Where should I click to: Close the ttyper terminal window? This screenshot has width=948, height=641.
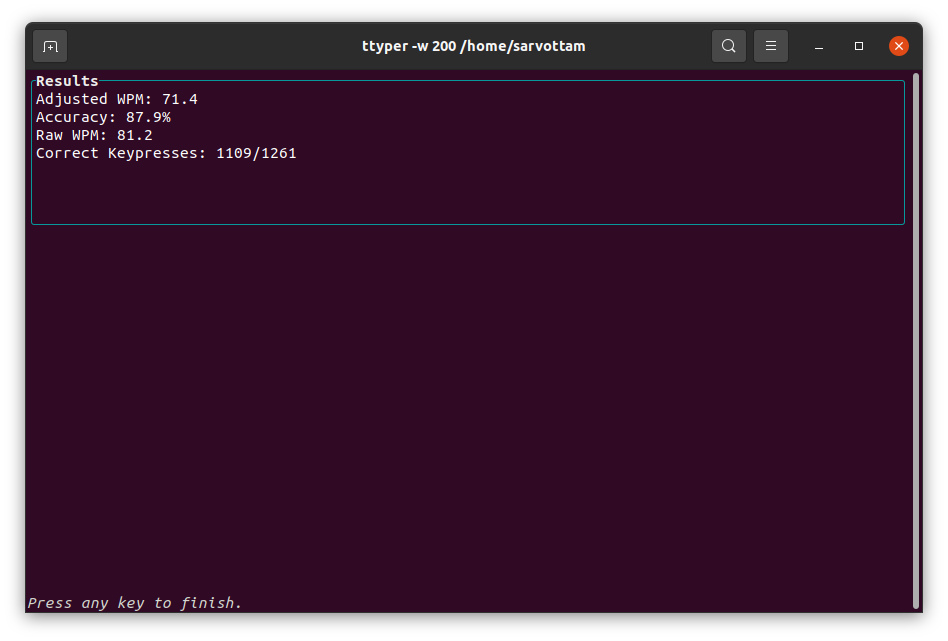(x=898, y=46)
